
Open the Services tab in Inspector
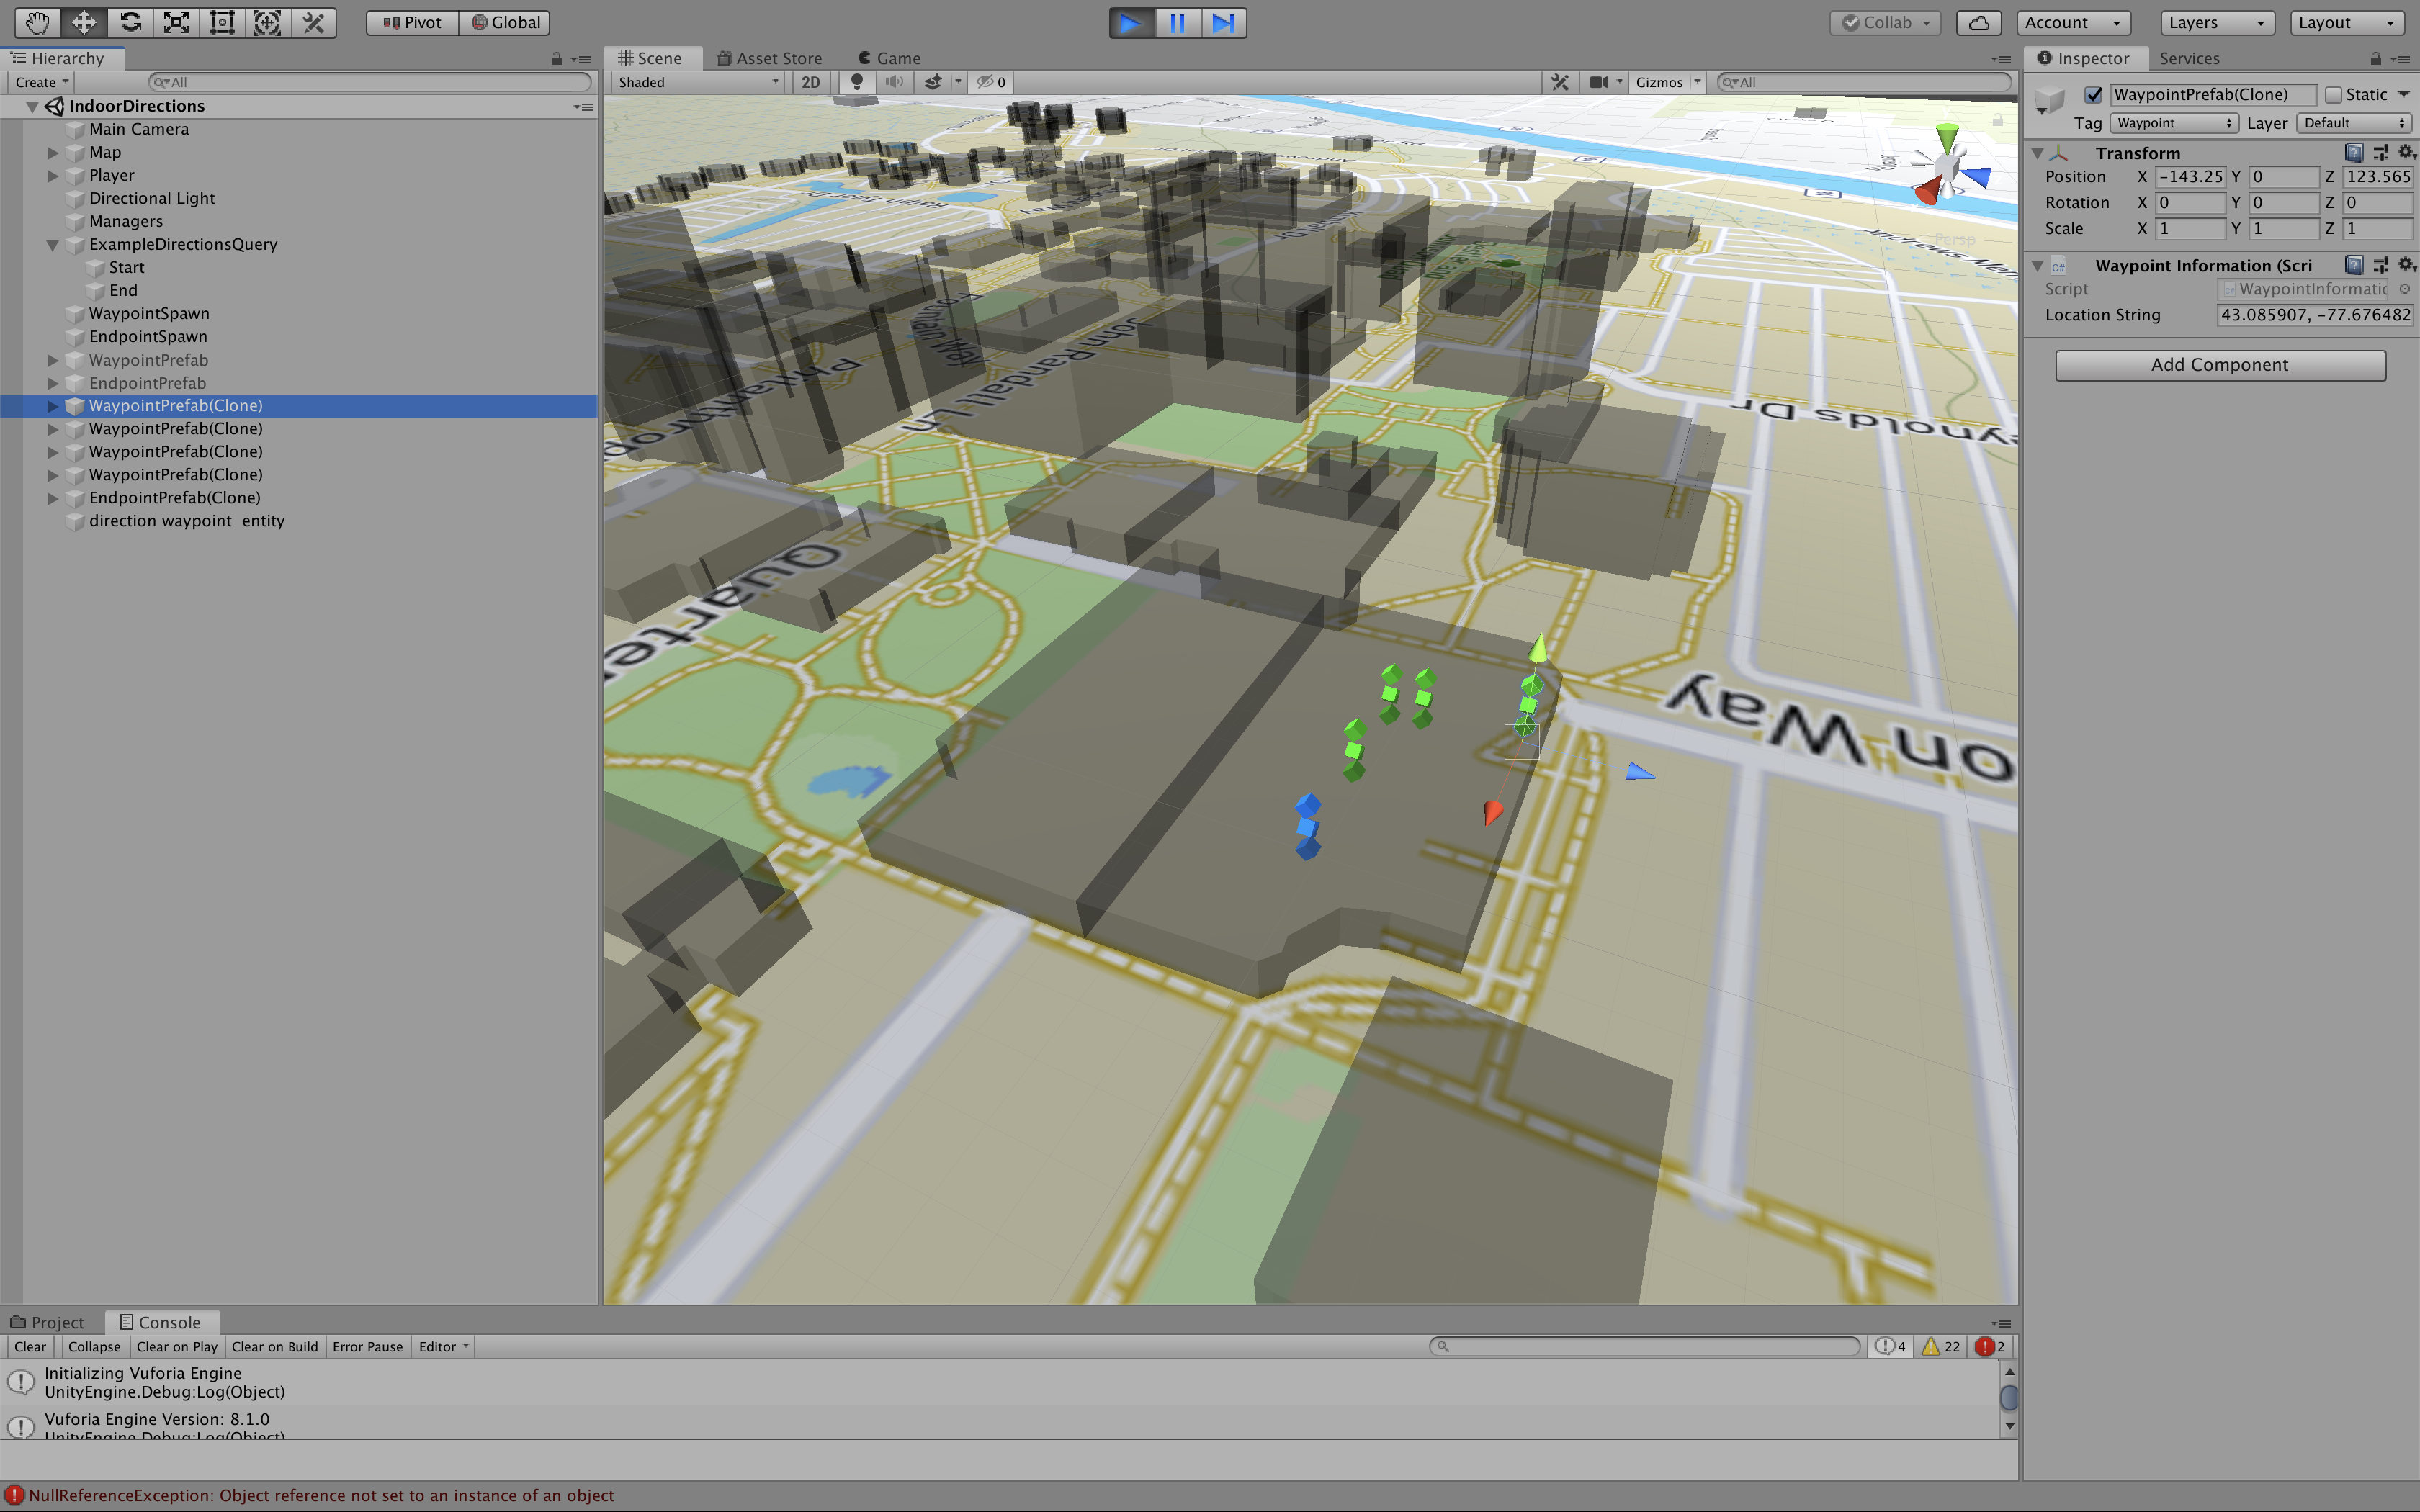click(x=2189, y=58)
